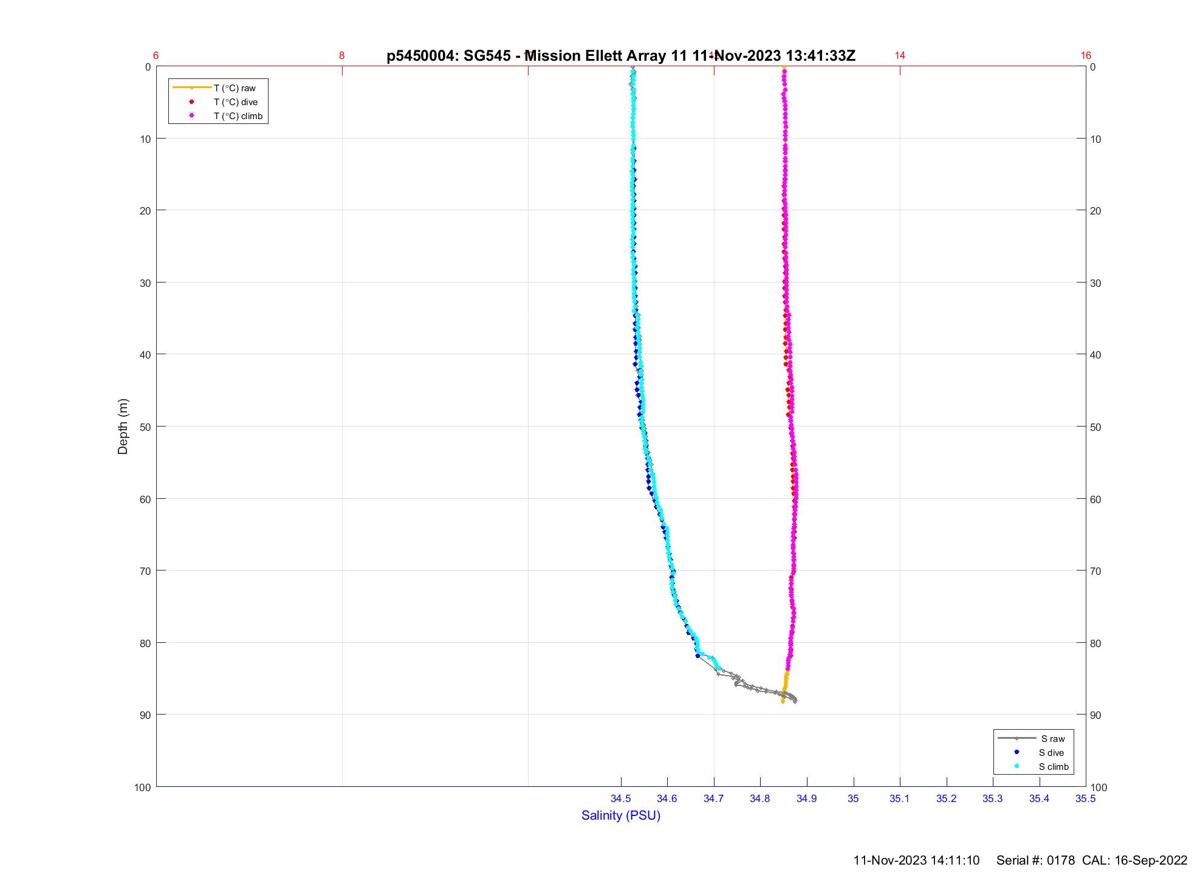Image resolution: width=1200 pixels, height=885 pixels.
Task: Click right depth axis tick label 20
Action: [x=1097, y=211]
